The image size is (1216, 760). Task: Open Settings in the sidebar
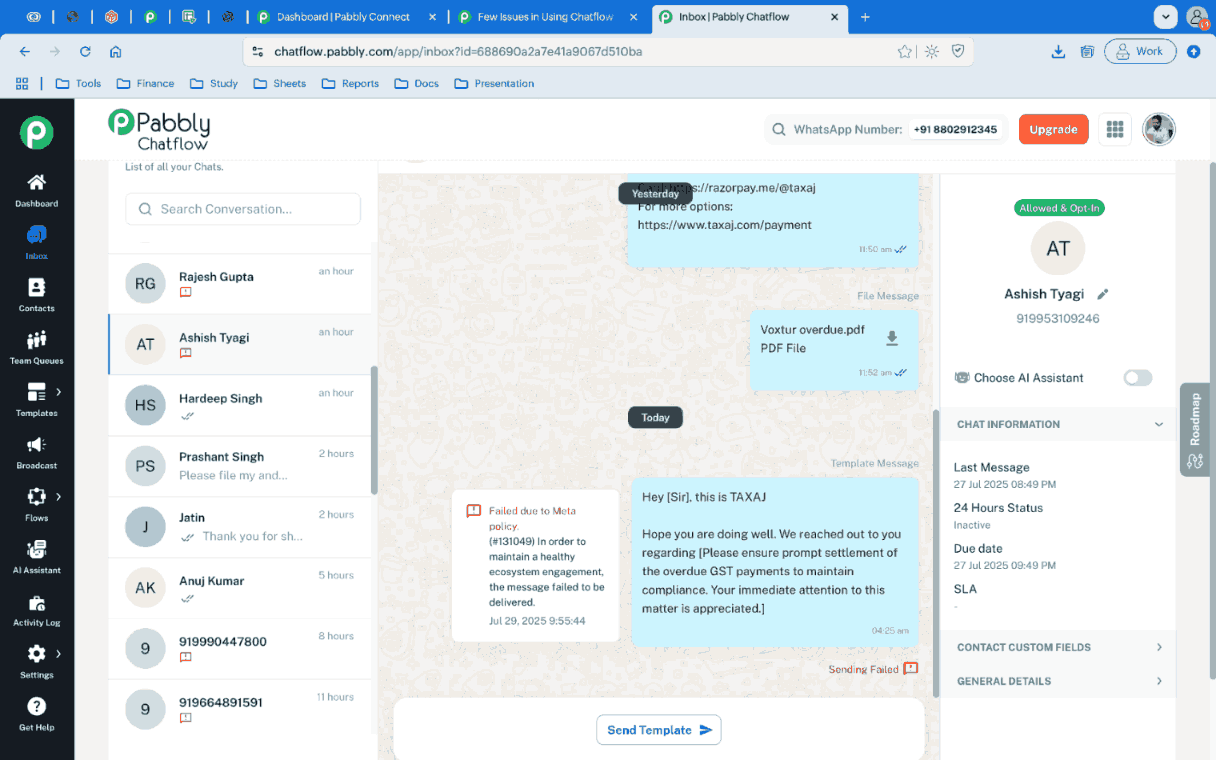(36, 662)
